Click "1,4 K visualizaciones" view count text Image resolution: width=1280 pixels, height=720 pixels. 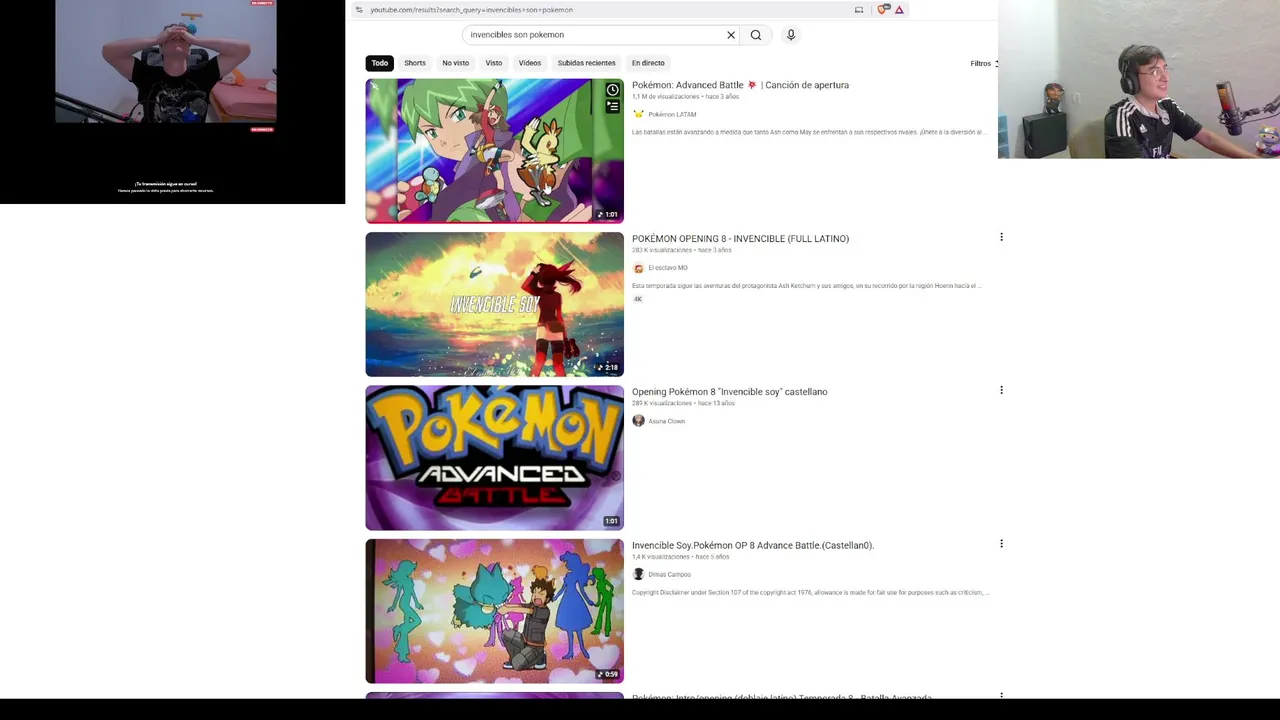[x=661, y=557]
